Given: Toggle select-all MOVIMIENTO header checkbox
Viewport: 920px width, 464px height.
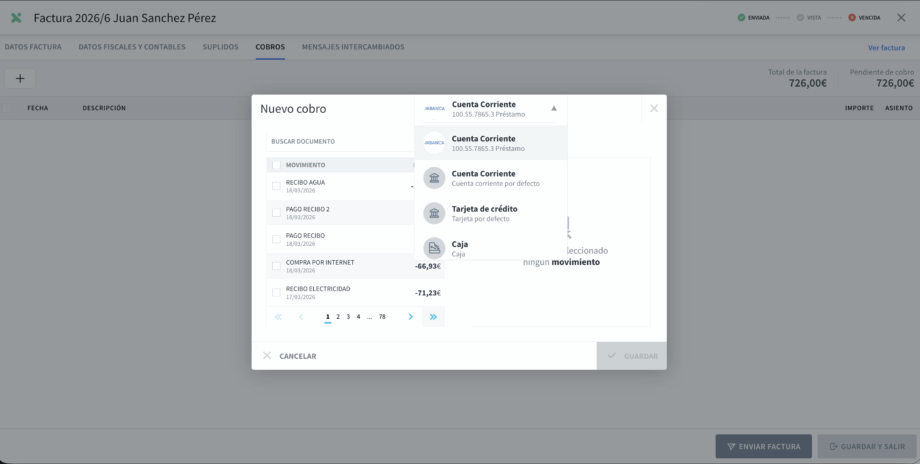Looking at the screenshot, I should pos(276,165).
